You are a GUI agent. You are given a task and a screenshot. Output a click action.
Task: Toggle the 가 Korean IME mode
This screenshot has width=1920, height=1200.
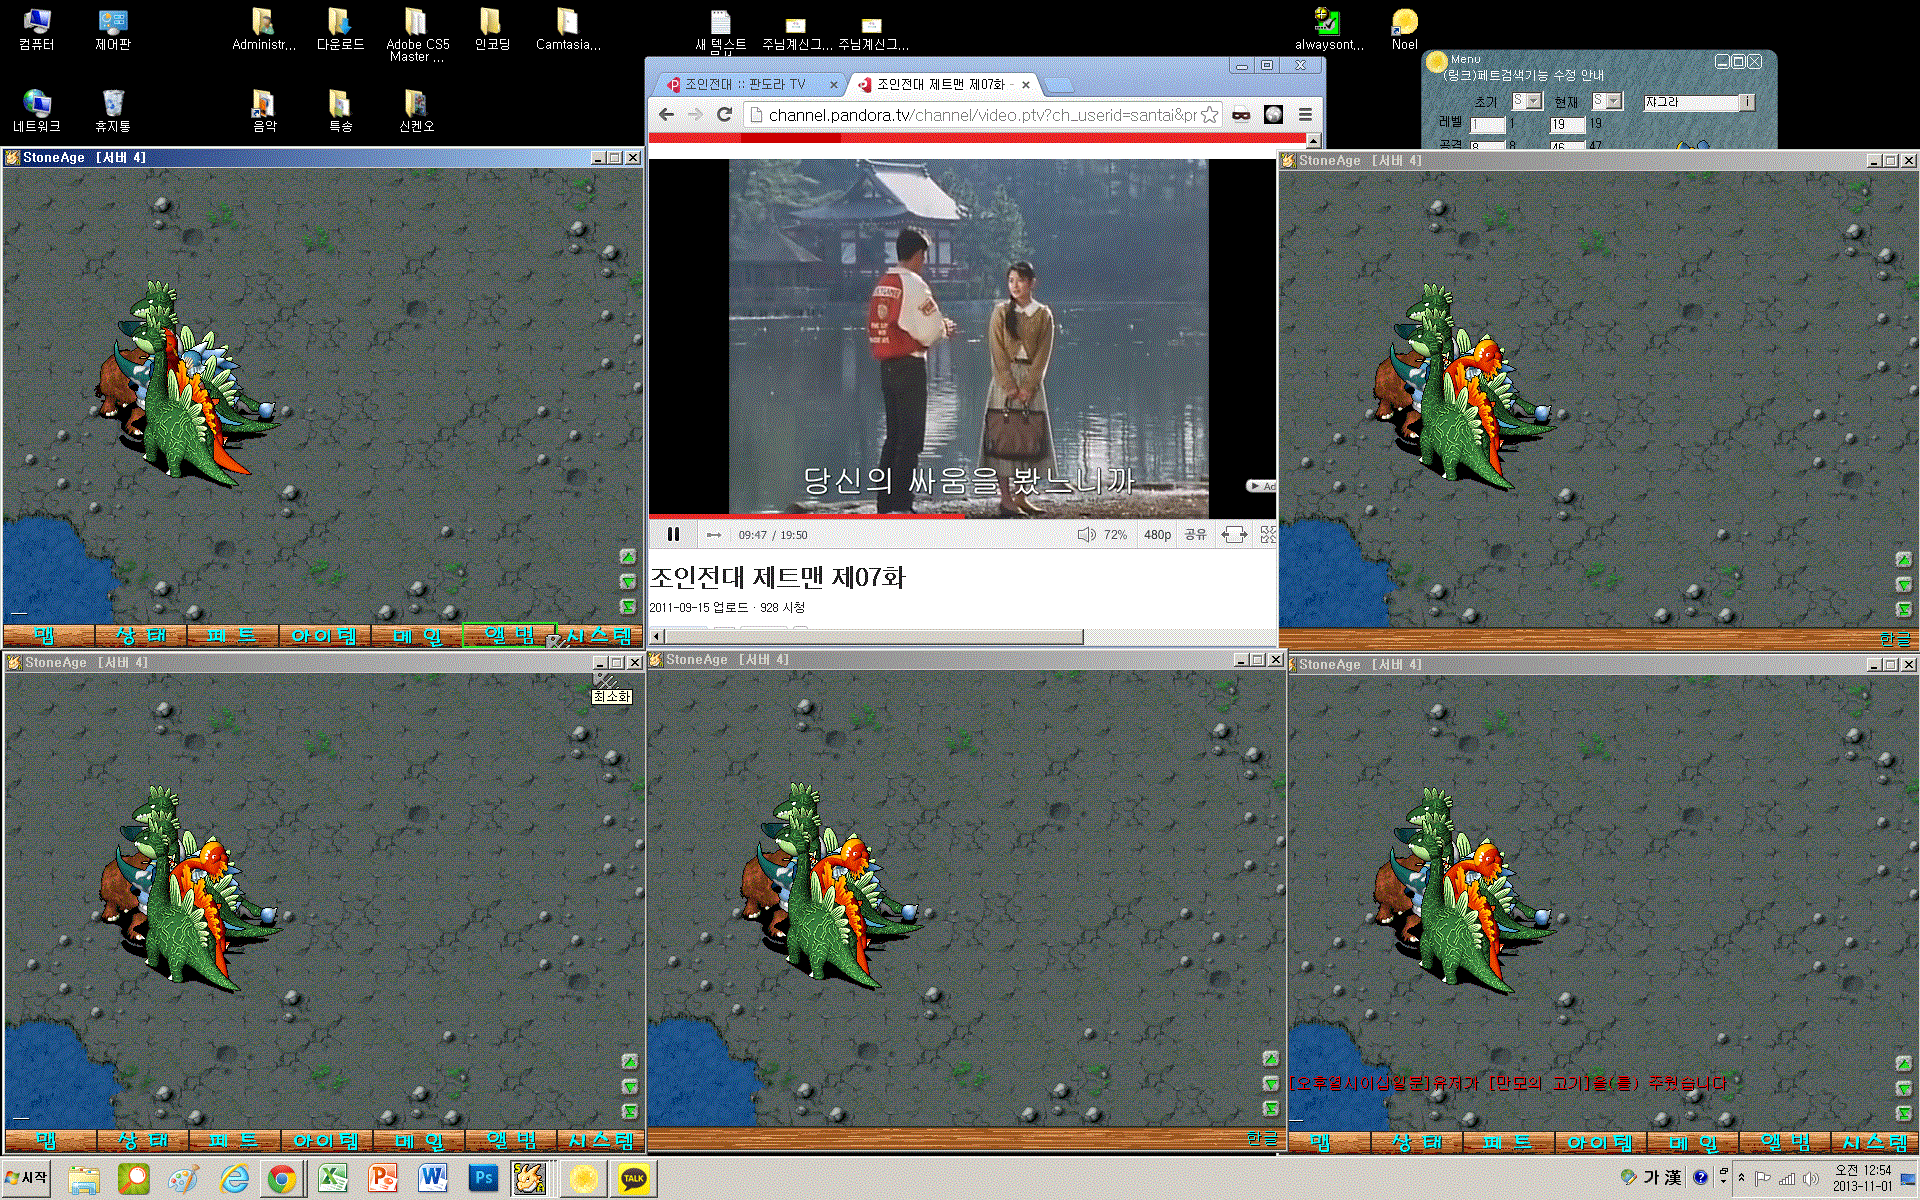pos(1651,1178)
